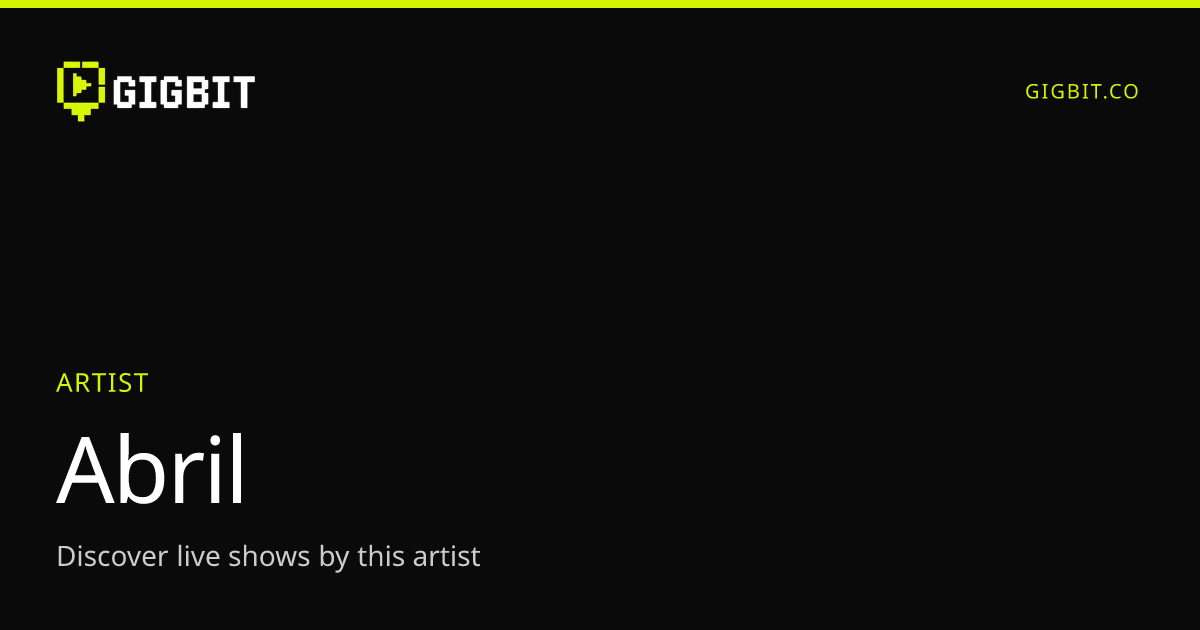Select the ARTIST category label
The height and width of the screenshot is (630, 1200).
102,383
